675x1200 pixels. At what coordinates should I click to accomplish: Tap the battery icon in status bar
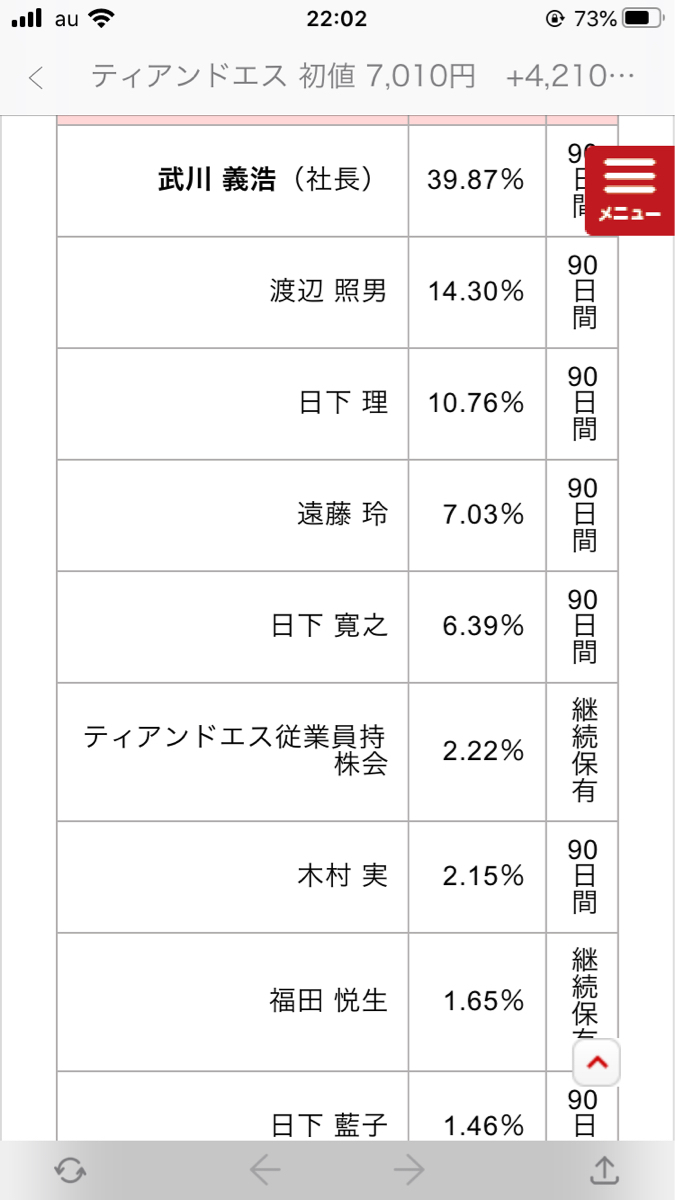tap(643, 19)
